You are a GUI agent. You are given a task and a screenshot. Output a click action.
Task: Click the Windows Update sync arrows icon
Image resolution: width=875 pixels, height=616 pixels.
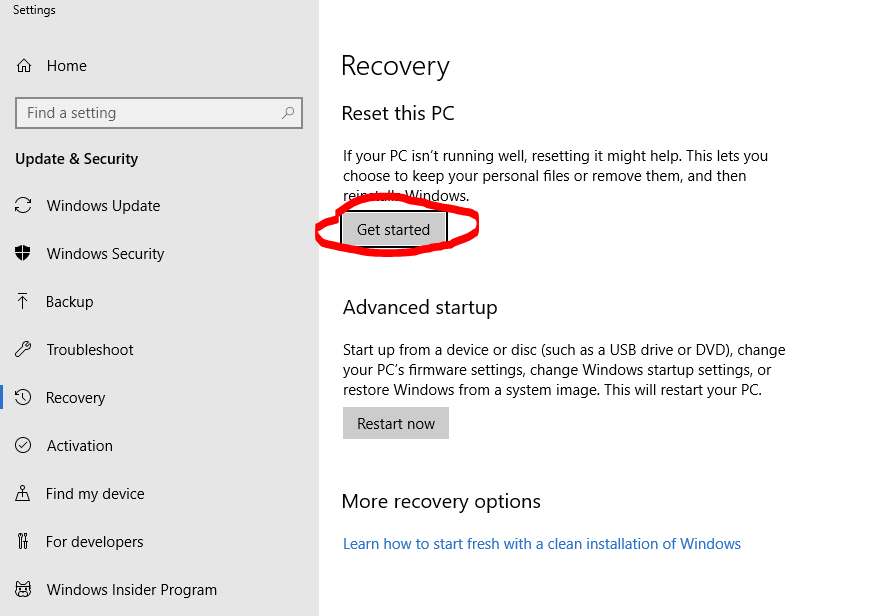tap(23, 205)
